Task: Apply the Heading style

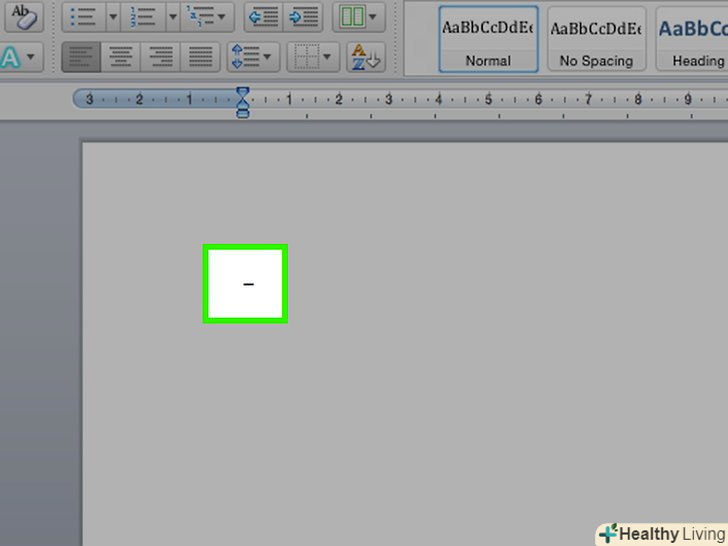Action: tap(692, 39)
